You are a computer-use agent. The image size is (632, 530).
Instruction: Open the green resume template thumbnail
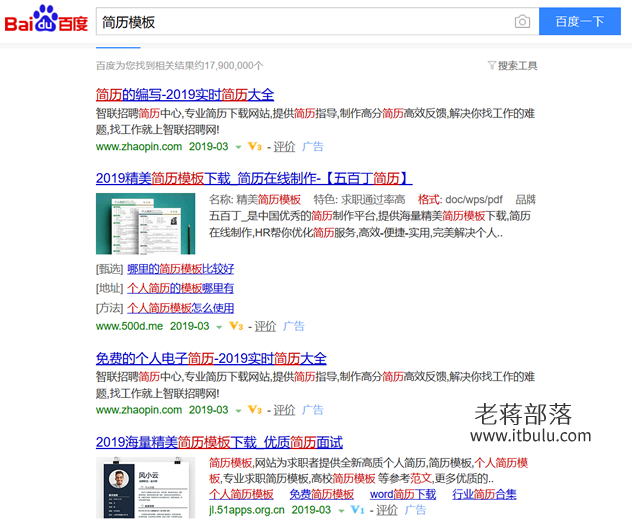click(x=146, y=224)
